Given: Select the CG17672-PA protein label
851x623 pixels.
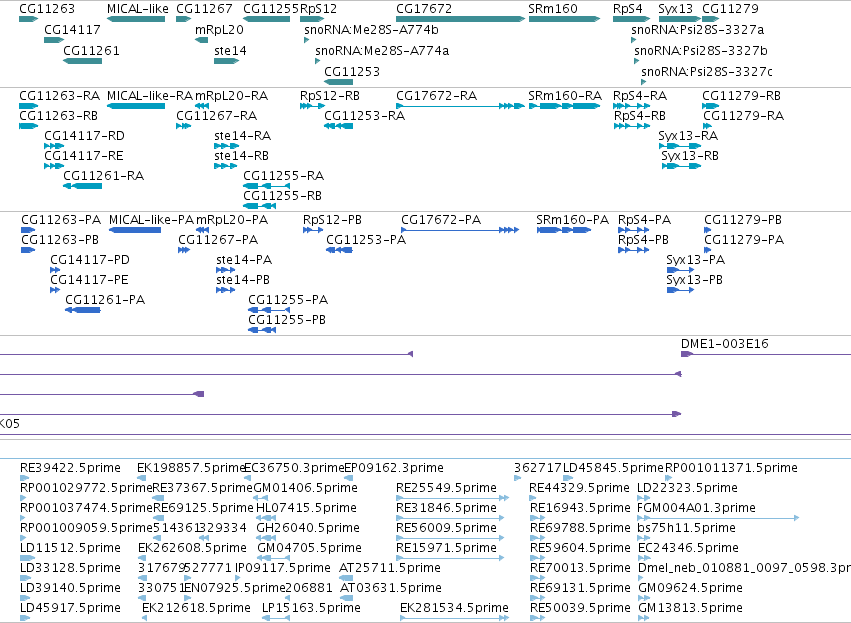Looking at the screenshot, I should pos(441,220).
